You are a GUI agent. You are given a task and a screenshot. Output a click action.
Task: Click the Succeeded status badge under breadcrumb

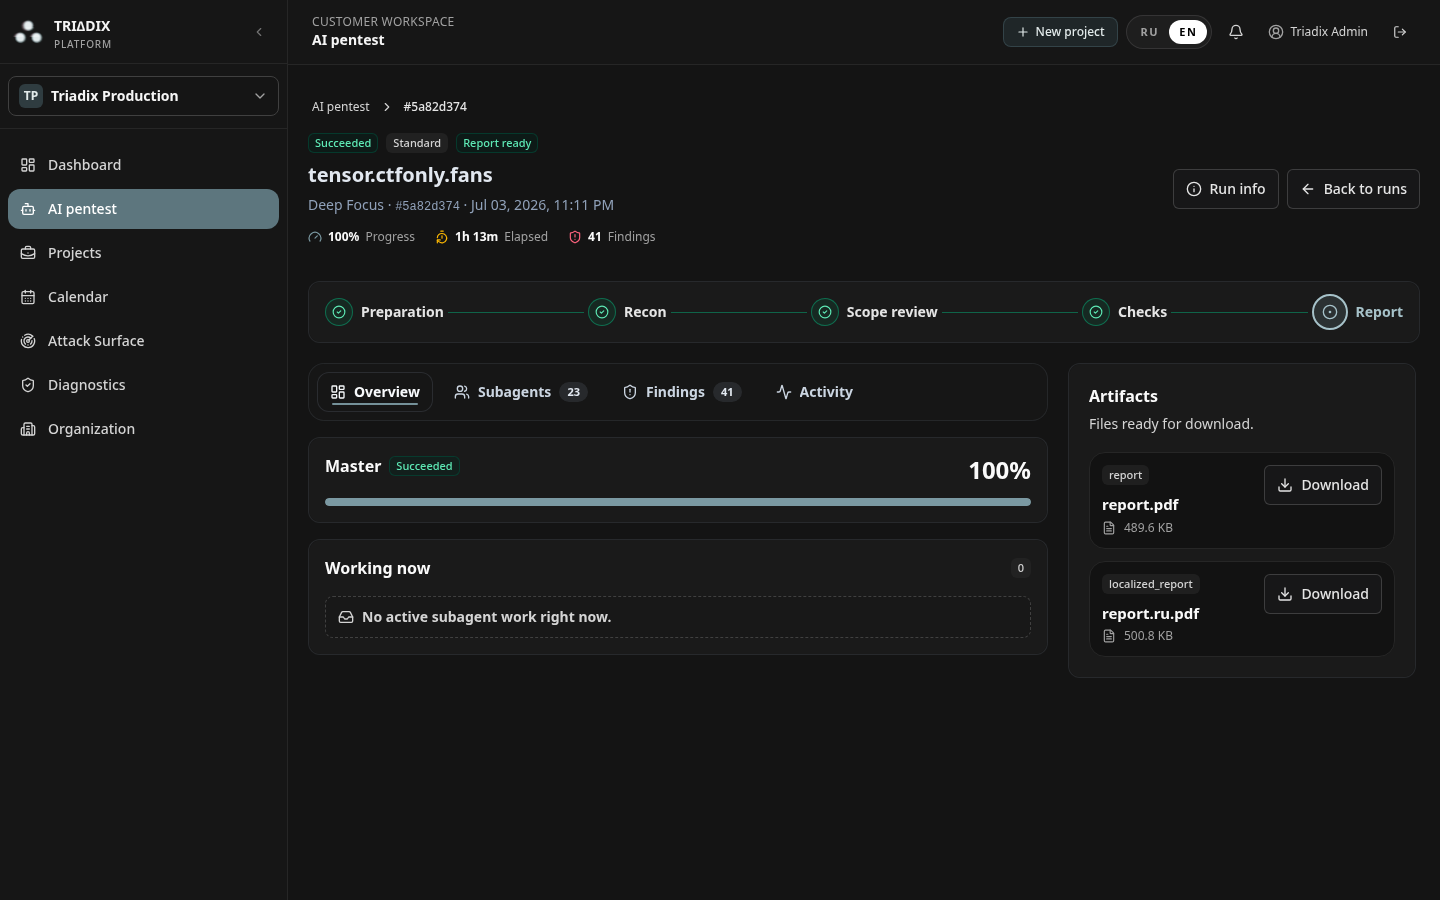click(343, 143)
